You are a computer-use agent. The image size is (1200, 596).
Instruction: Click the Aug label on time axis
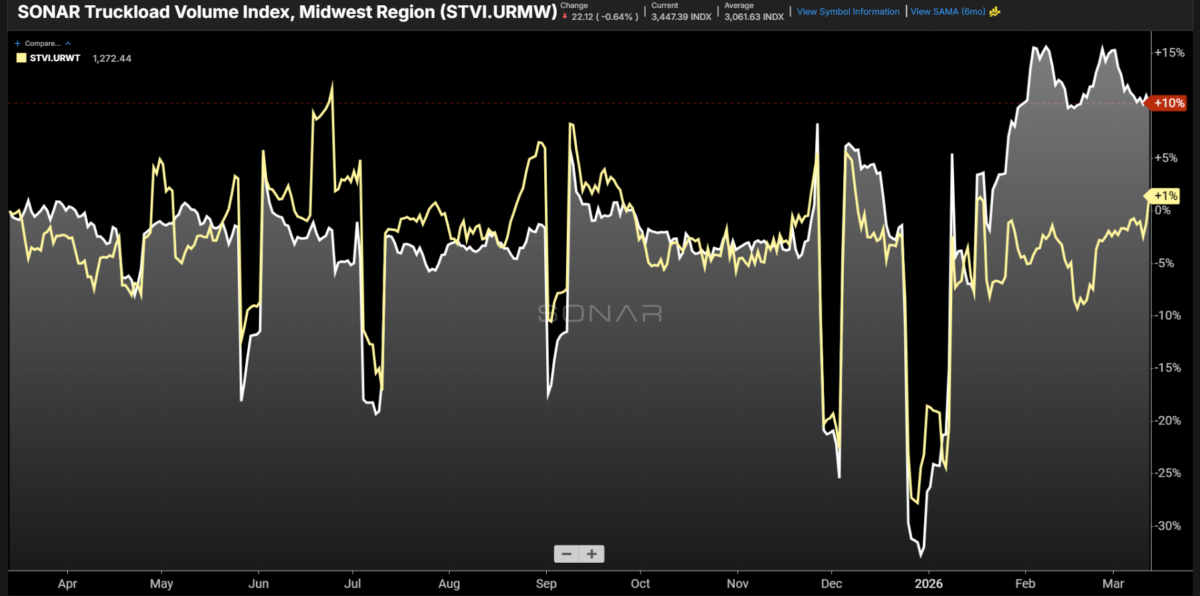449,583
